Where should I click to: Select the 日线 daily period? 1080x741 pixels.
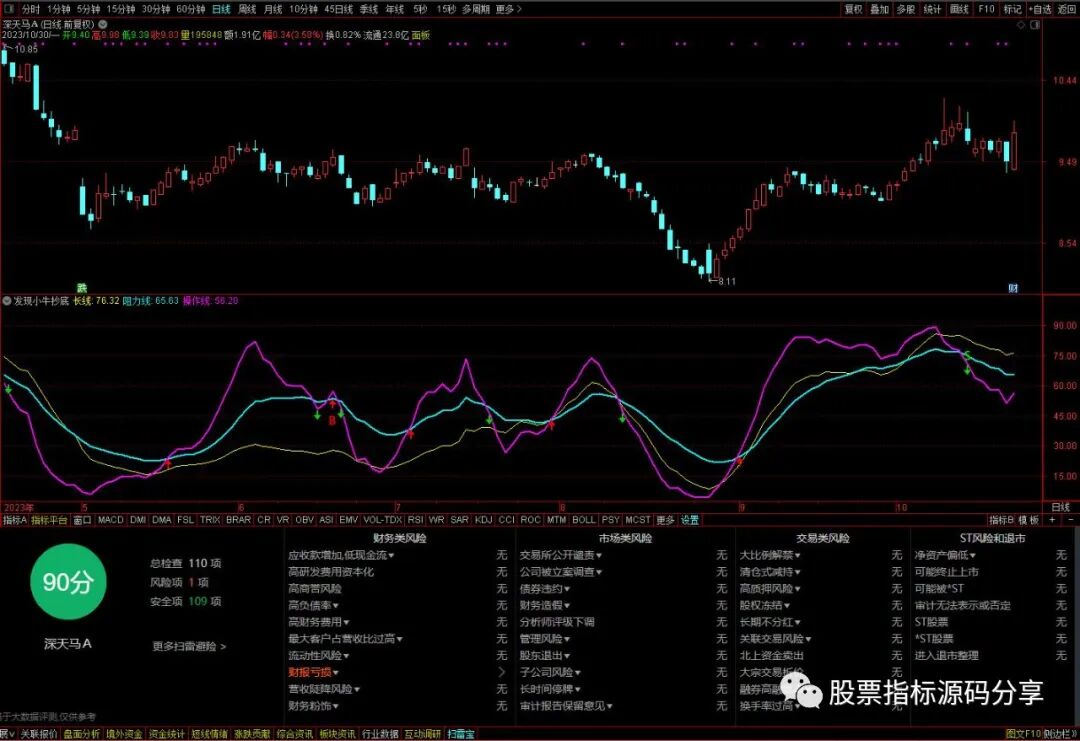click(221, 9)
